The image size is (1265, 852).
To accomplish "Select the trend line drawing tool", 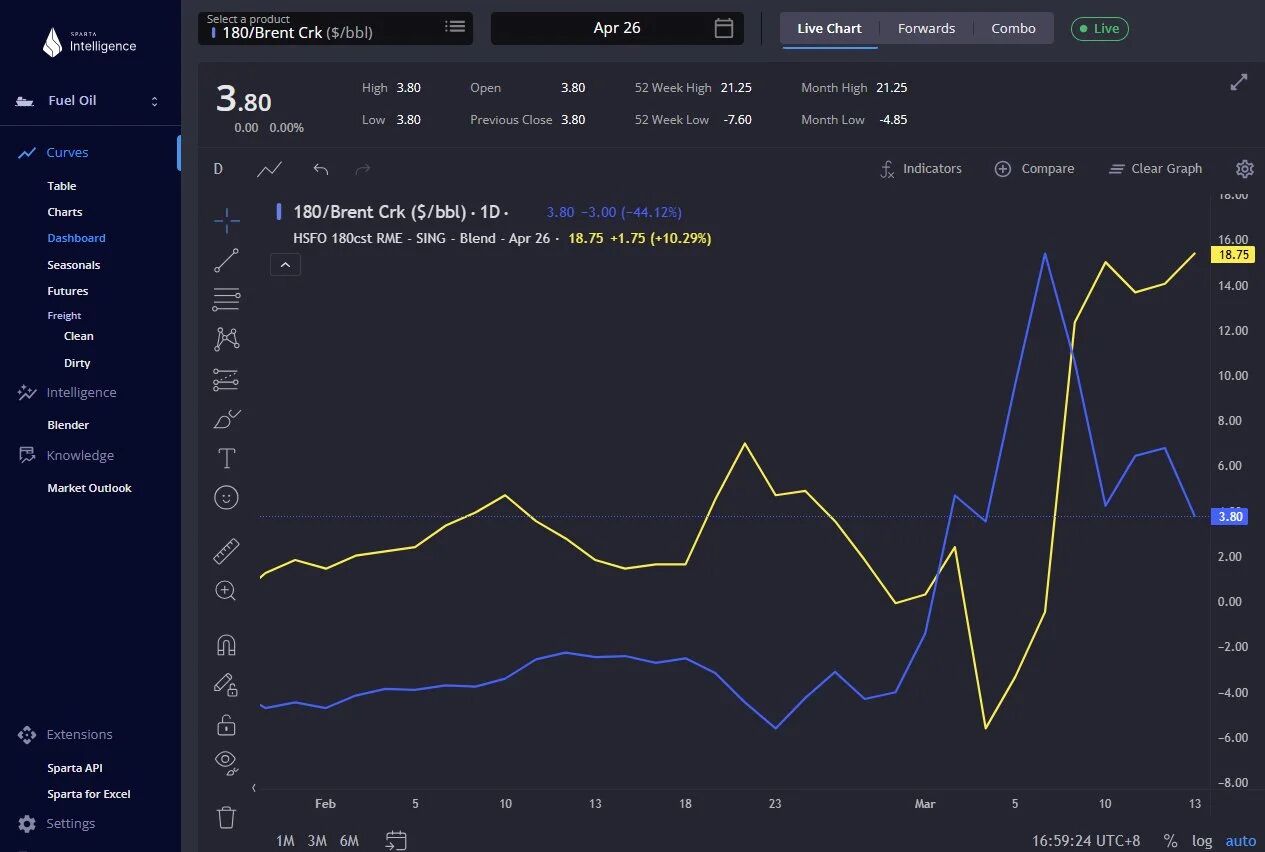I will tap(227, 261).
